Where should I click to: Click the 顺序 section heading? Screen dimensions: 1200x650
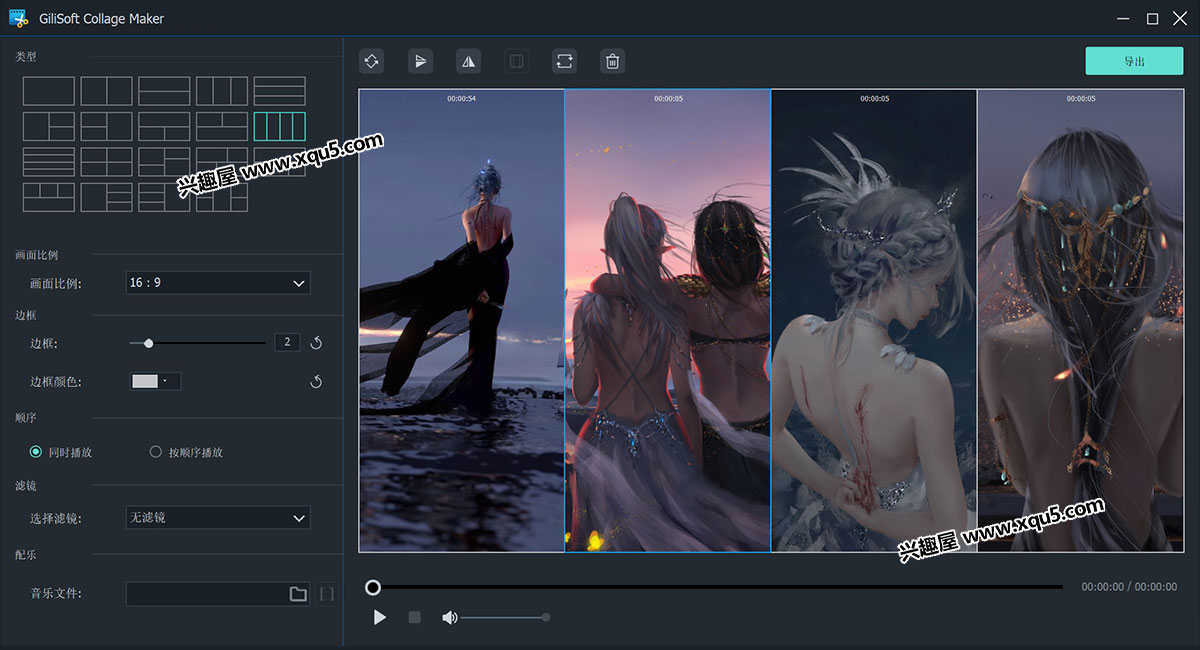[x=26, y=417]
